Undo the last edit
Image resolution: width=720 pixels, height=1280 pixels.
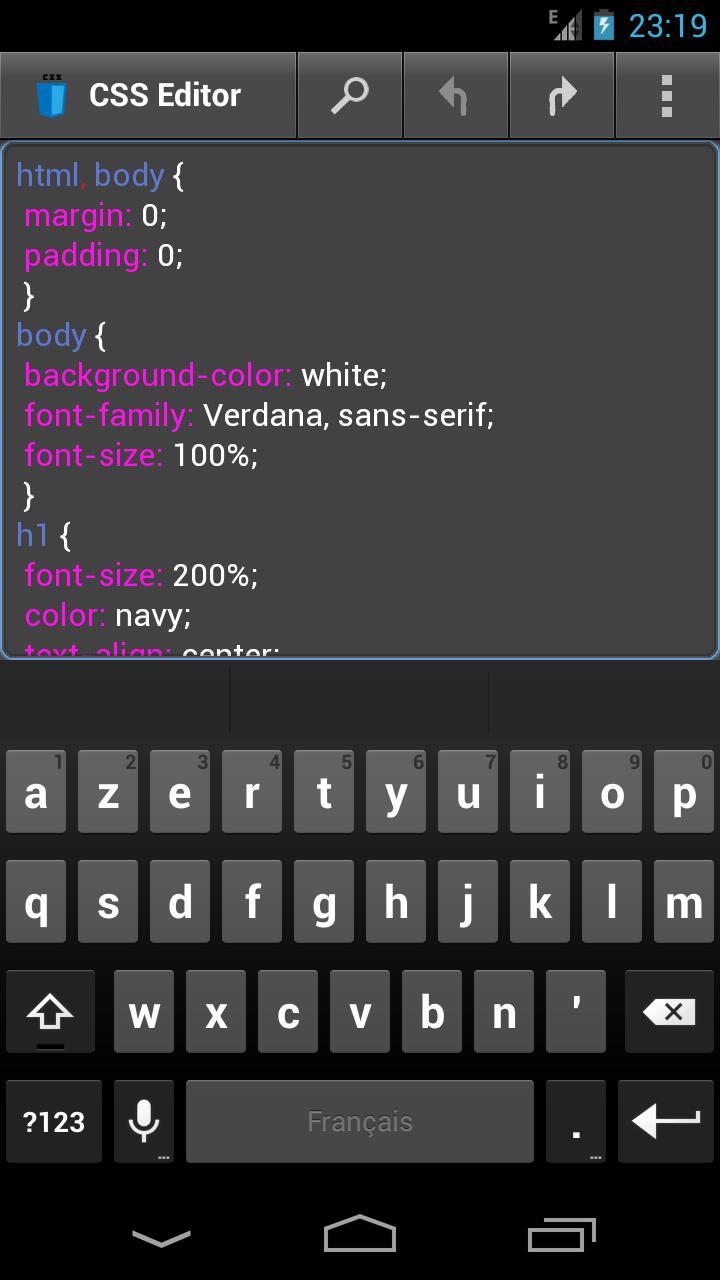455,94
